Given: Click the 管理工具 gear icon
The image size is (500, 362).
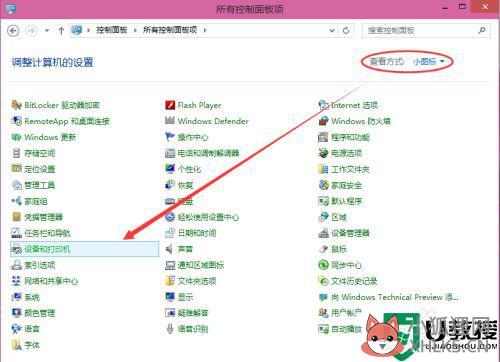Looking at the screenshot, I should (x=17, y=185).
